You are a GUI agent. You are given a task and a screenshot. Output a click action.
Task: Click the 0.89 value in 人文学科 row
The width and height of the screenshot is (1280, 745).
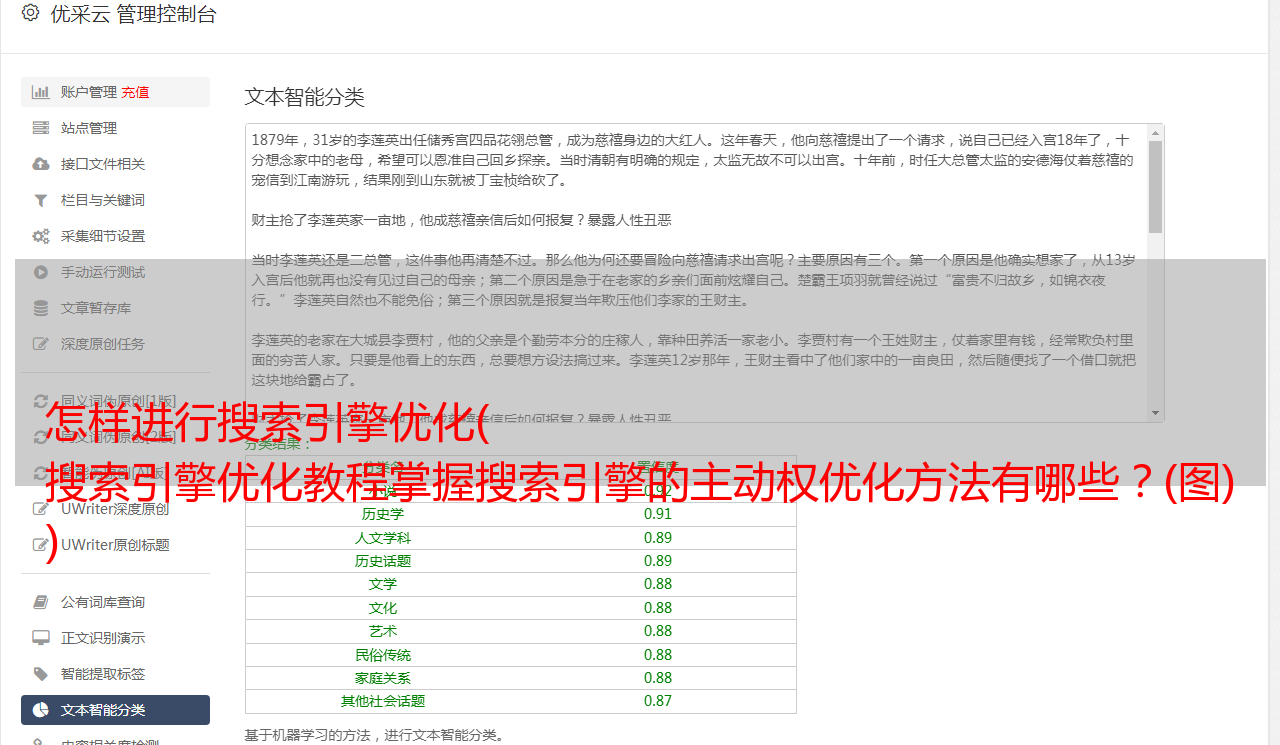(x=658, y=538)
